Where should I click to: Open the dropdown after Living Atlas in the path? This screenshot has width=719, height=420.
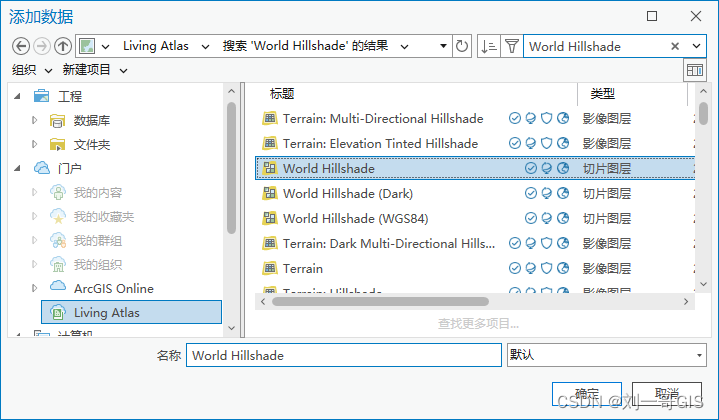[205, 46]
